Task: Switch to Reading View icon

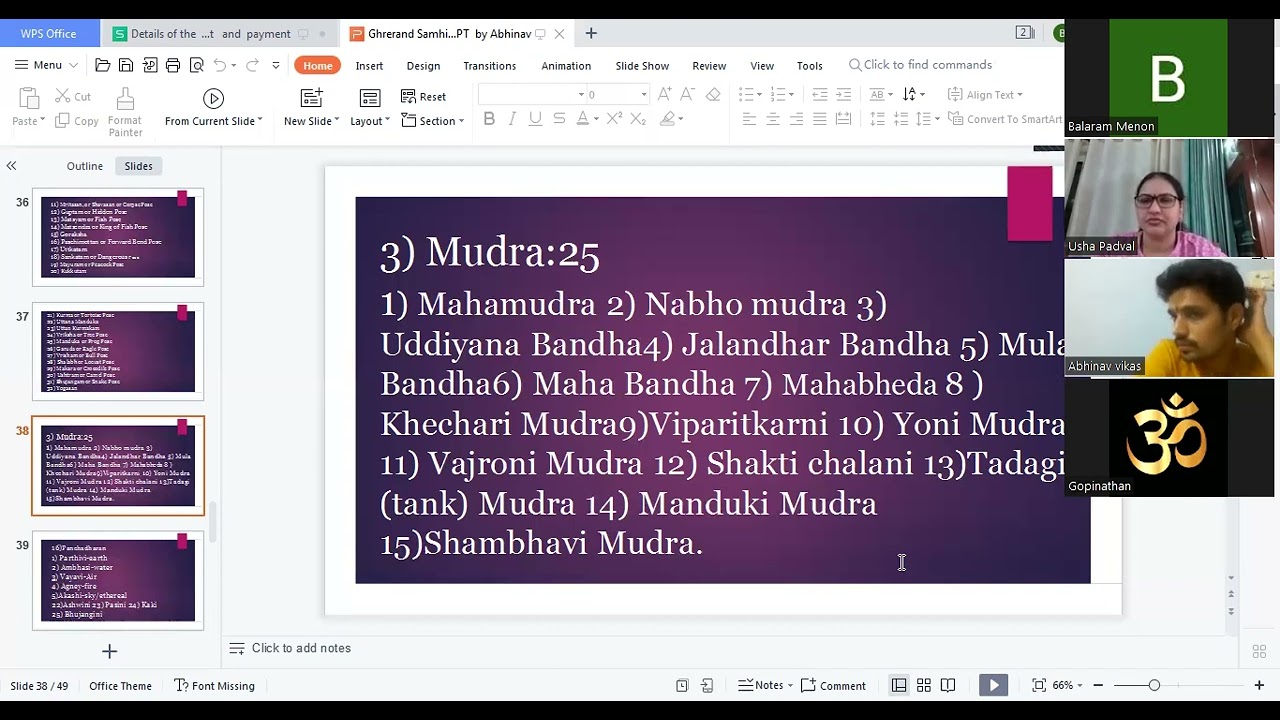Action: (948, 685)
